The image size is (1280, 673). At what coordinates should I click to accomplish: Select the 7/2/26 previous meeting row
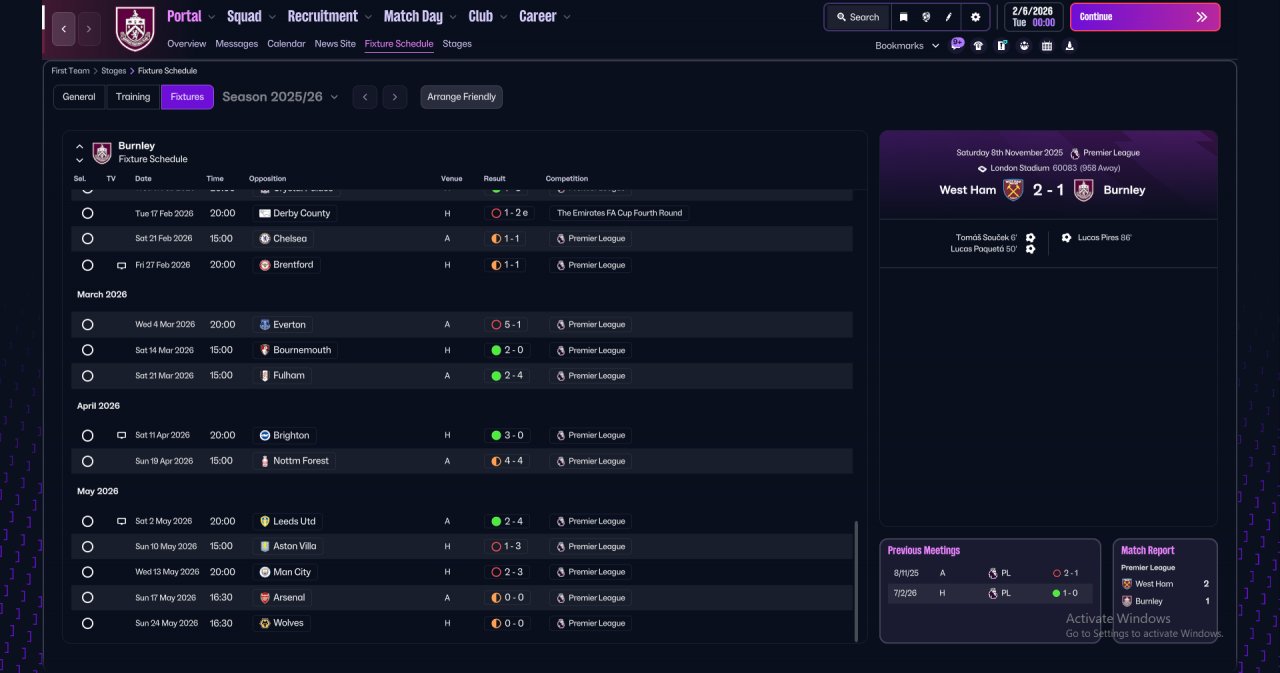(990, 593)
